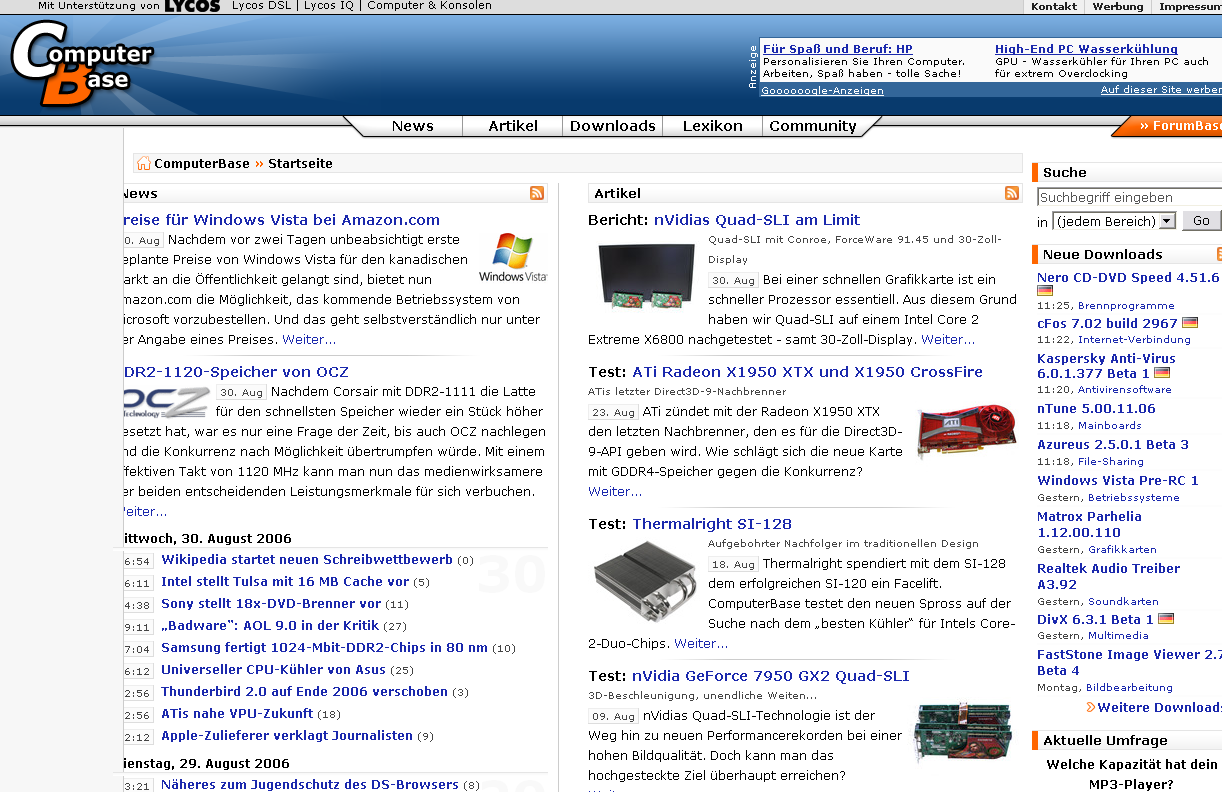Open Nero CD-DVD Speed 4.51.6 download
Screen dimensions: 1222x792
pos(1128,278)
